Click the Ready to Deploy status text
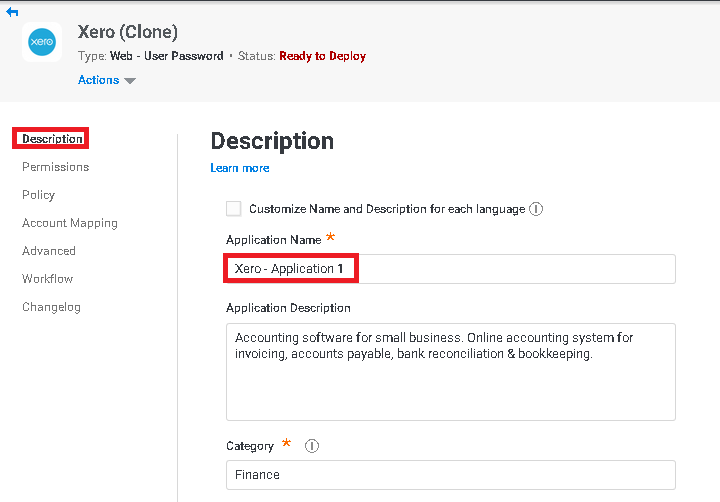This screenshot has height=502, width=720. pos(322,56)
